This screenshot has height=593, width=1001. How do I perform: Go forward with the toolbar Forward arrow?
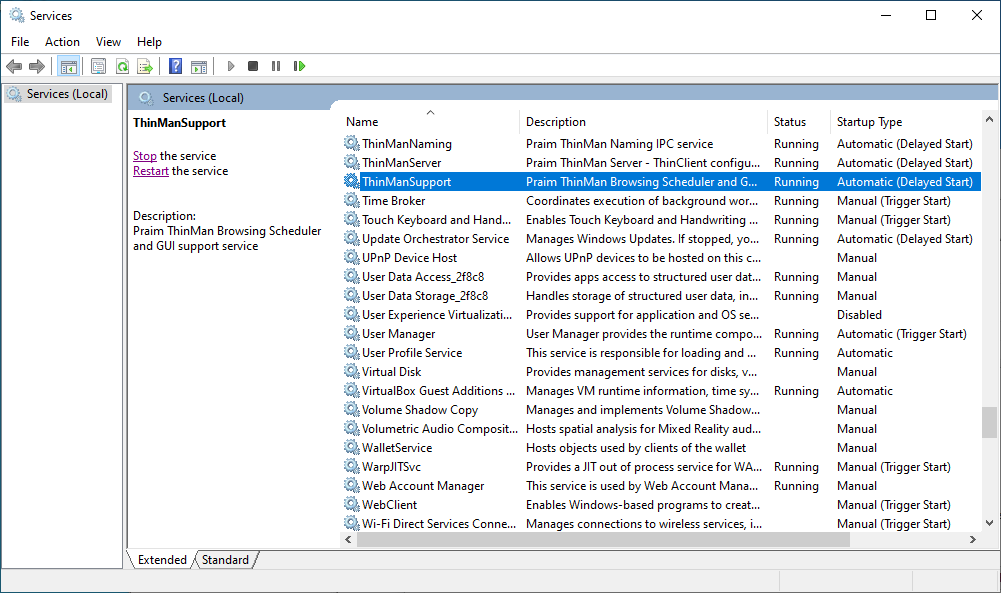coord(37,66)
